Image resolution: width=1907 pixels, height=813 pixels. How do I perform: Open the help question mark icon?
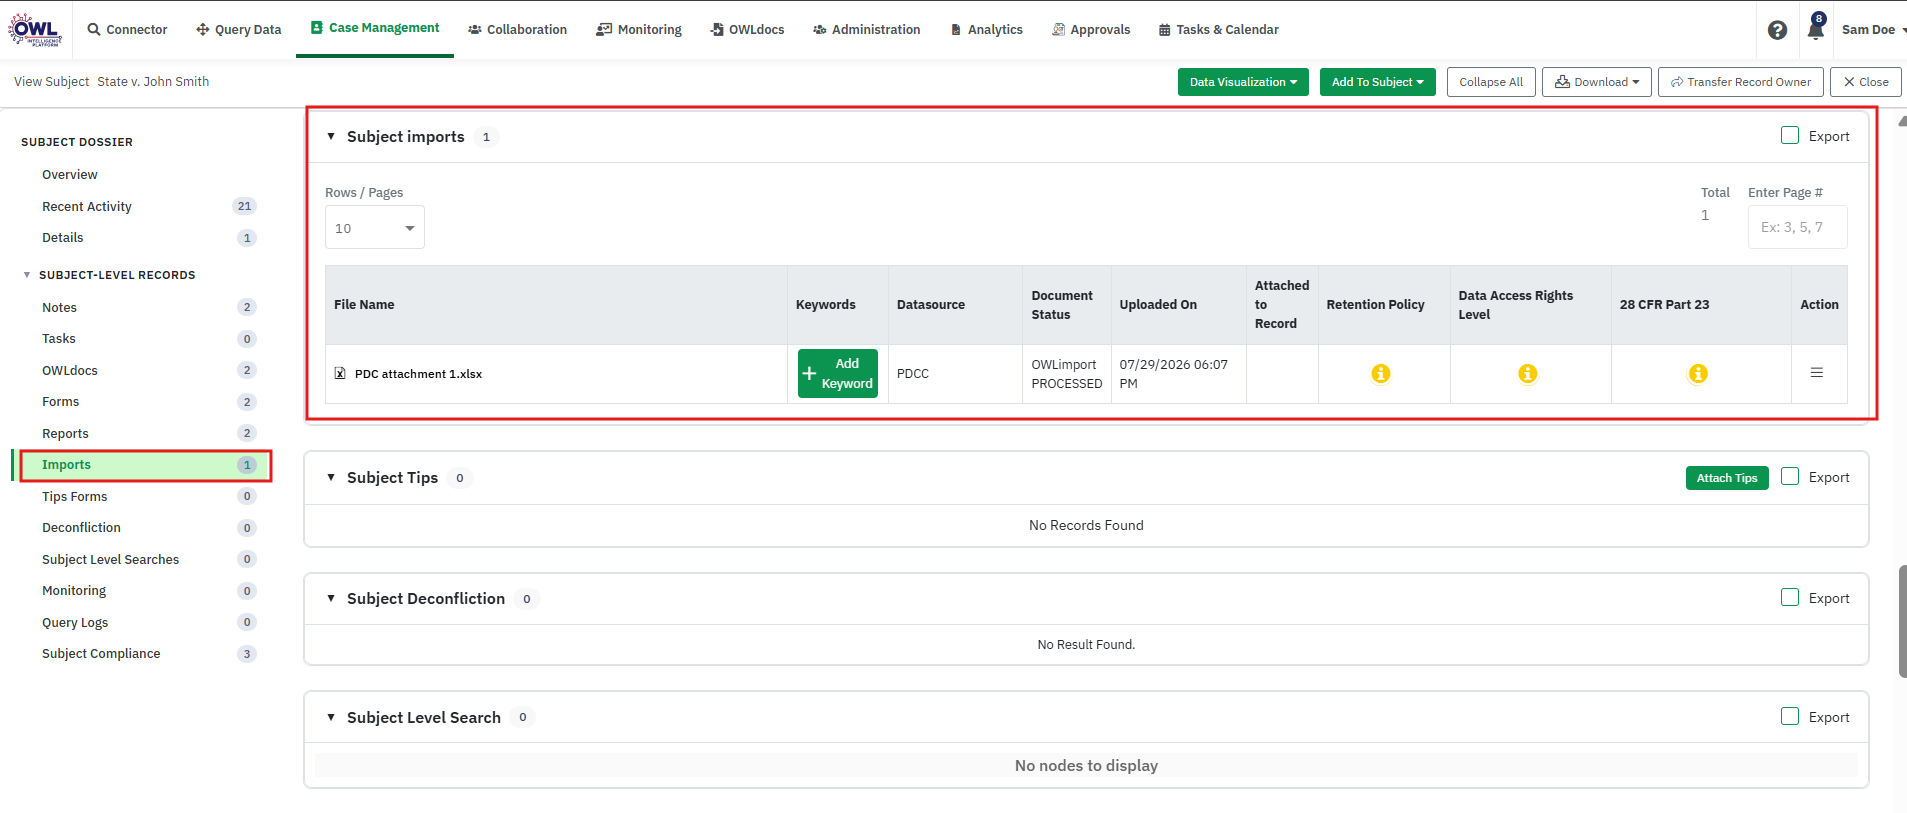point(1777,30)
